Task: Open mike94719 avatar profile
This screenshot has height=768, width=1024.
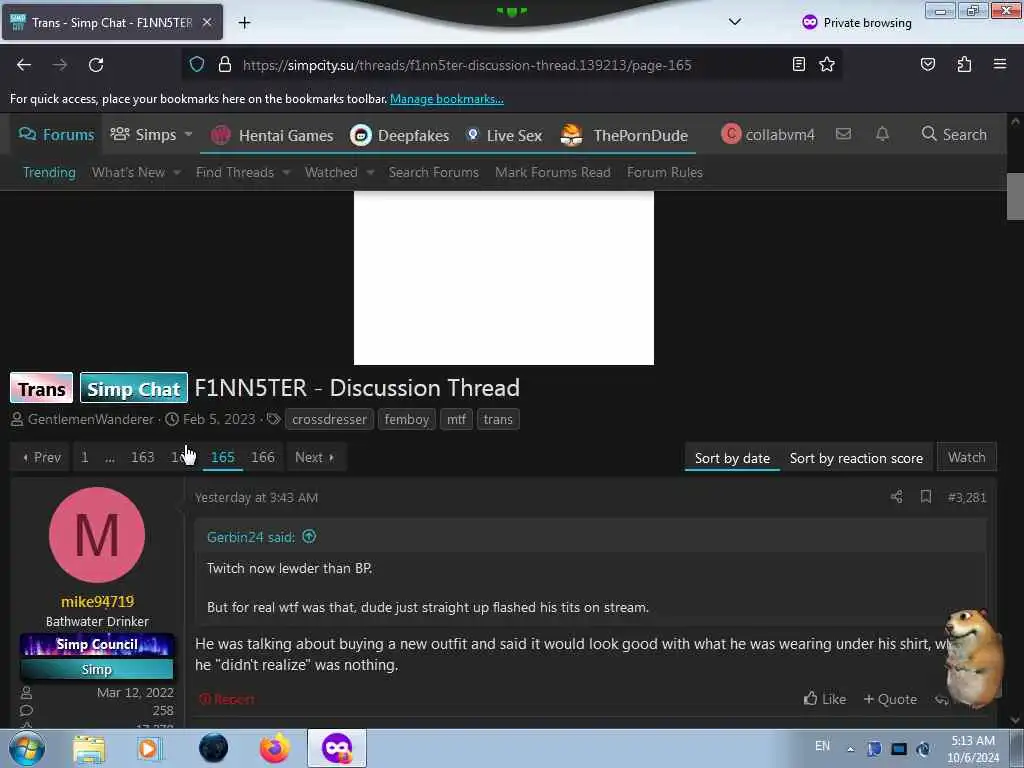Action: [x=97, y=535]
